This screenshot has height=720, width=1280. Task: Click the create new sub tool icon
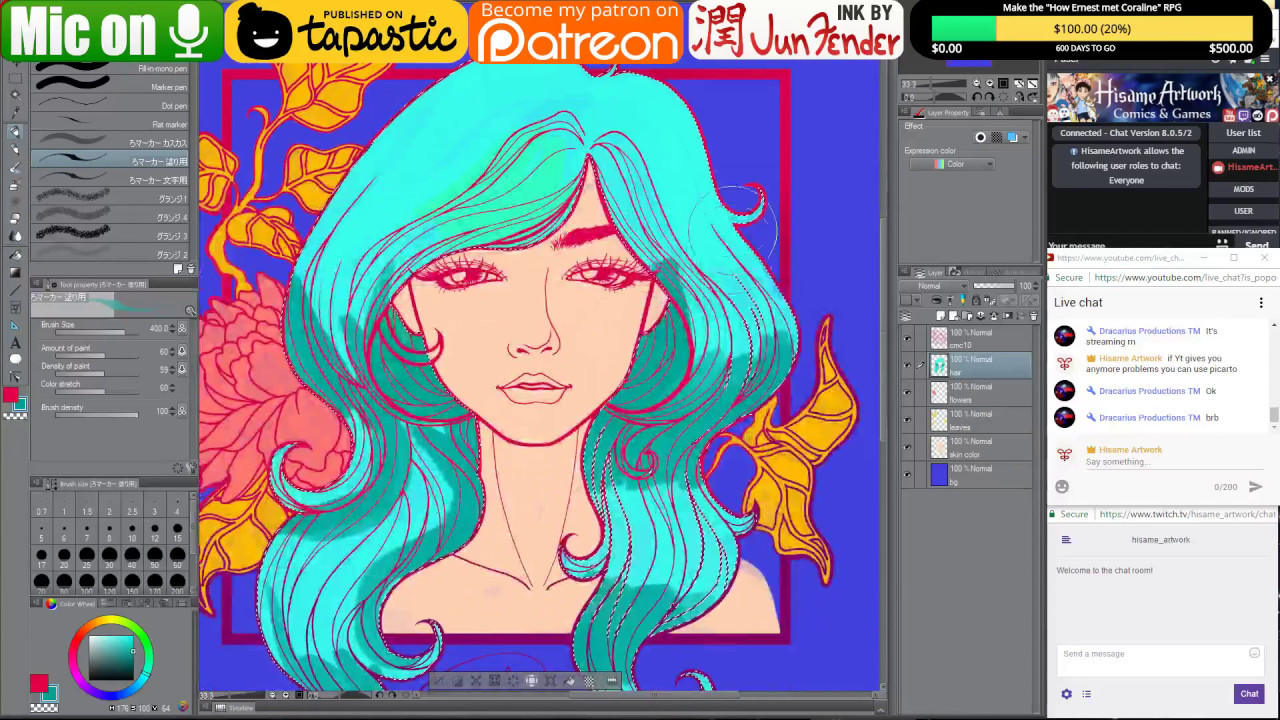[x=178, y=268]
